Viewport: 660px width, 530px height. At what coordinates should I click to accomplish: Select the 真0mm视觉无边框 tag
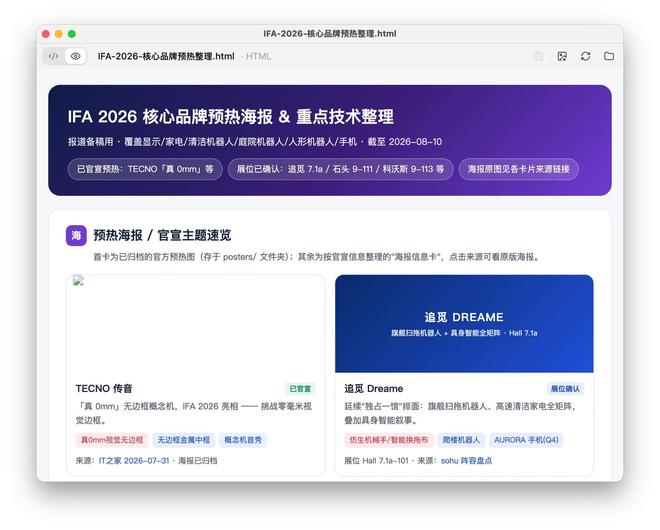click(x=112, y=440)
